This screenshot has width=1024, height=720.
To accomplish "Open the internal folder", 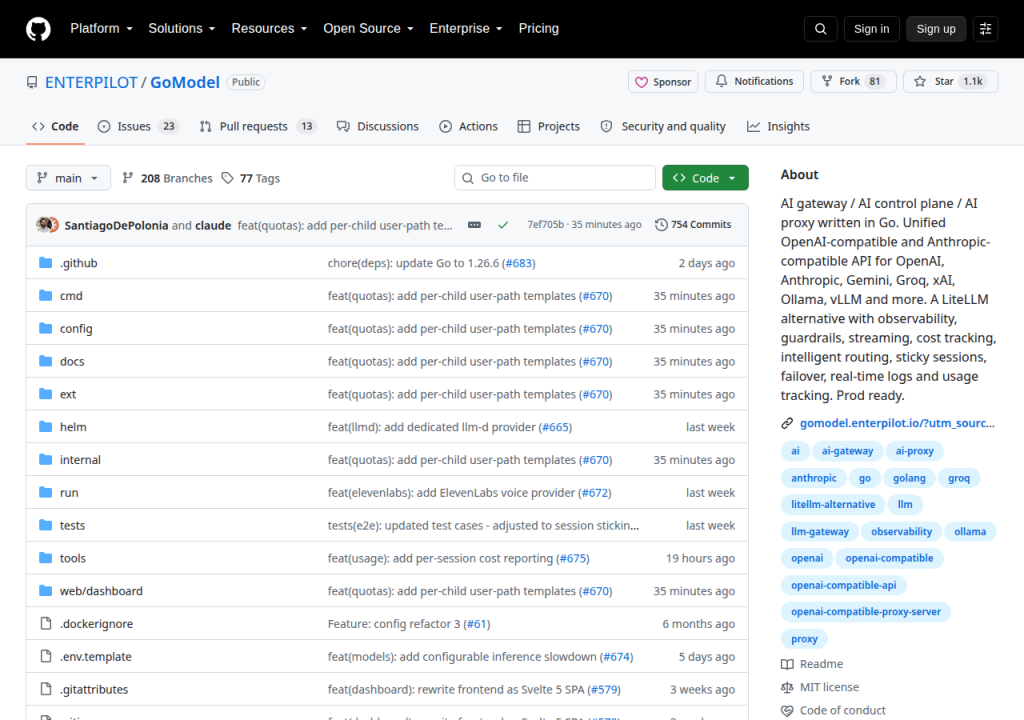I will coord(80,460).
